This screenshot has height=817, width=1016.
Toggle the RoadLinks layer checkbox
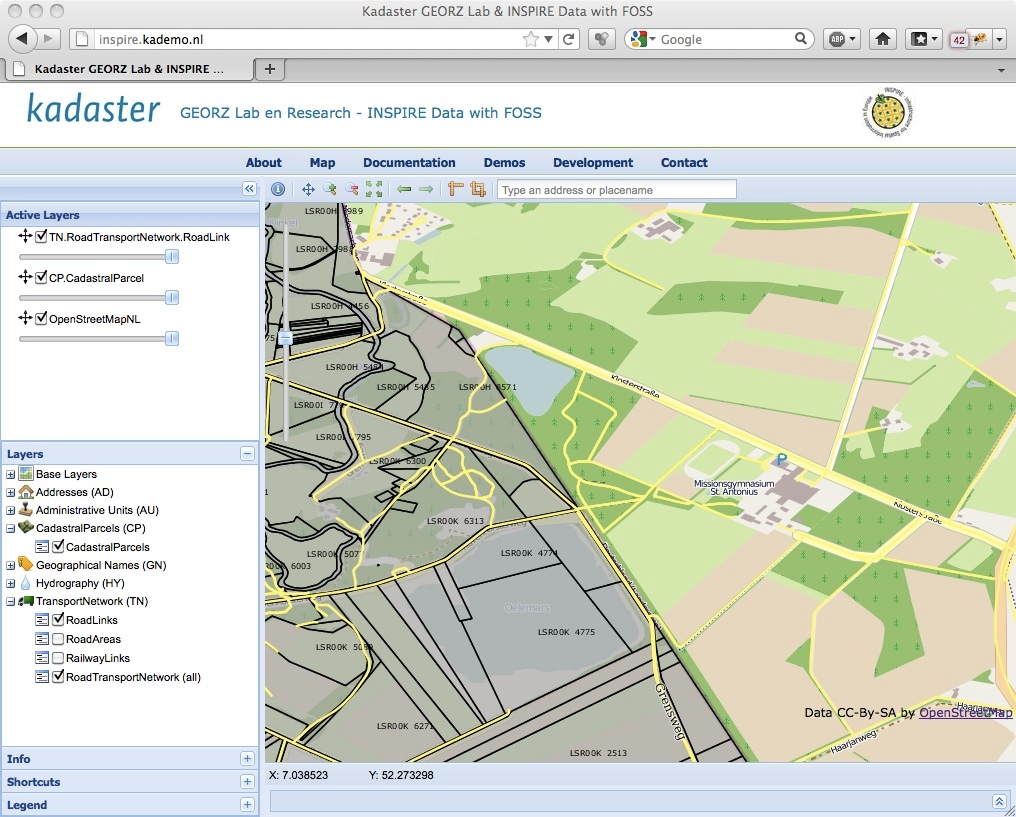(58, 620)
